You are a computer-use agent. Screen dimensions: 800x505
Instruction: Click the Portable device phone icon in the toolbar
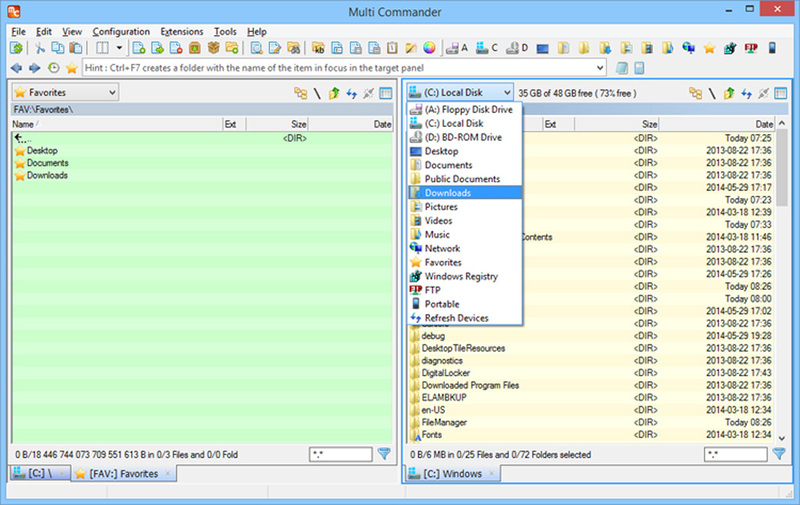coord(772,48)
